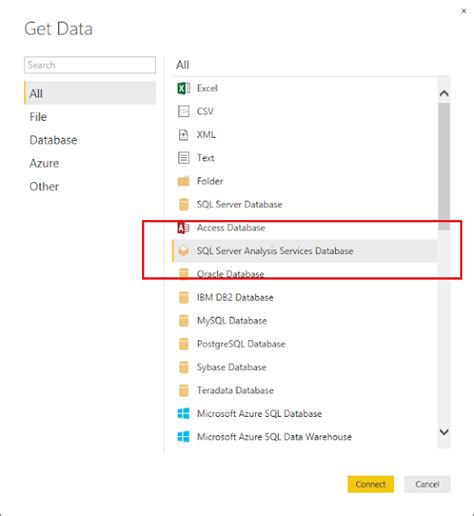
Task: Click the Teradata Database cylinder icon
Action: [183, 390]
